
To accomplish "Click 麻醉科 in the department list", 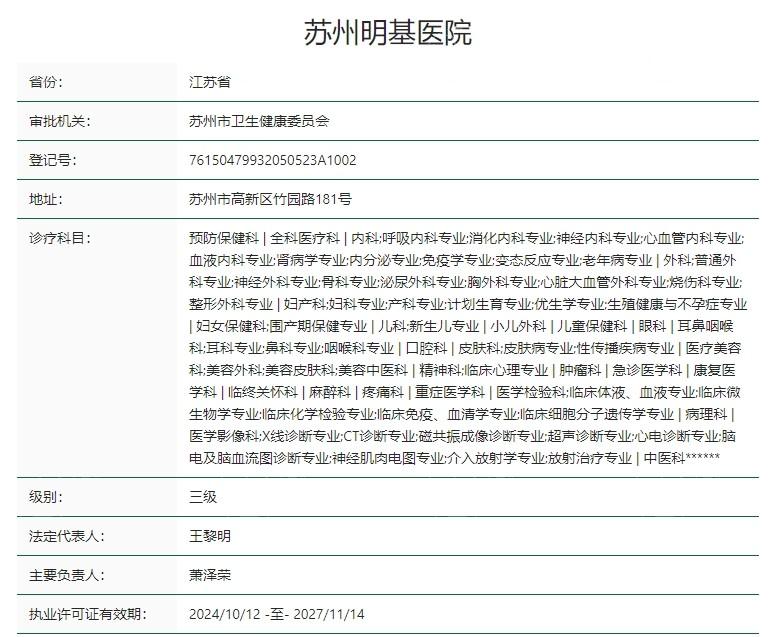I will pyautogui.click(x=330, y=392).
